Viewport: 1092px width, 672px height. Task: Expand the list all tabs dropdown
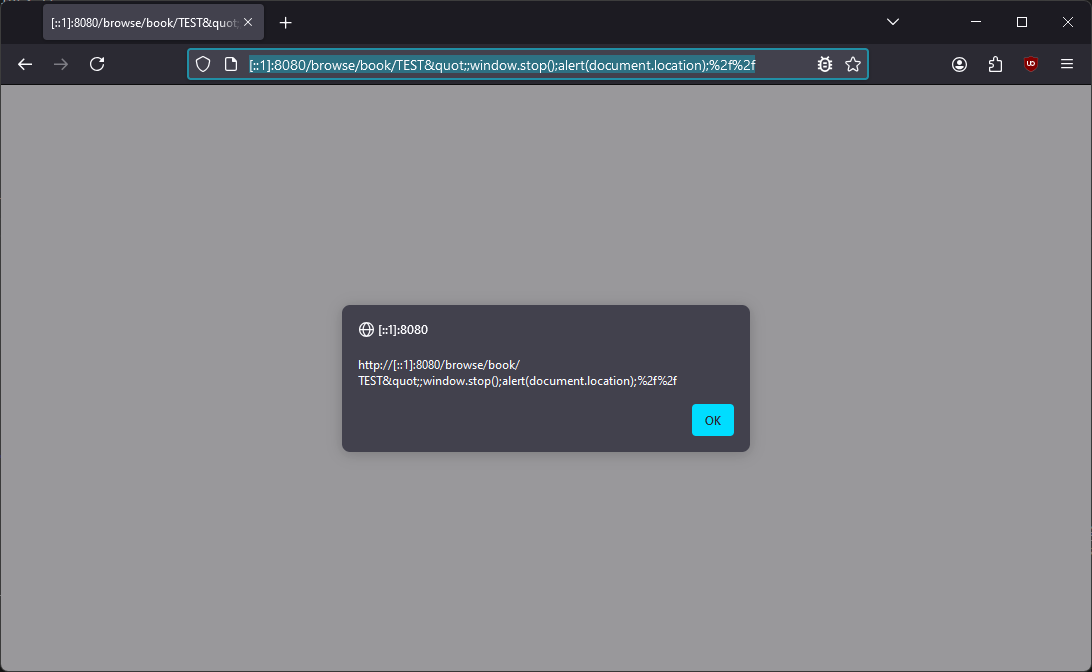[x=893, y=22]
